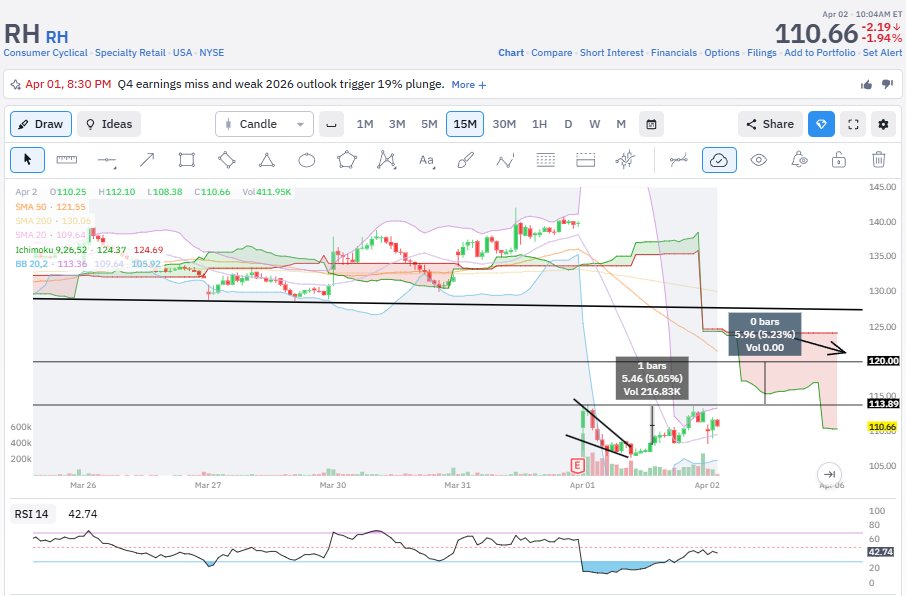Switch to 5M timeframe
Viewport: 906px width, 596px height.
tap(429, 124)
